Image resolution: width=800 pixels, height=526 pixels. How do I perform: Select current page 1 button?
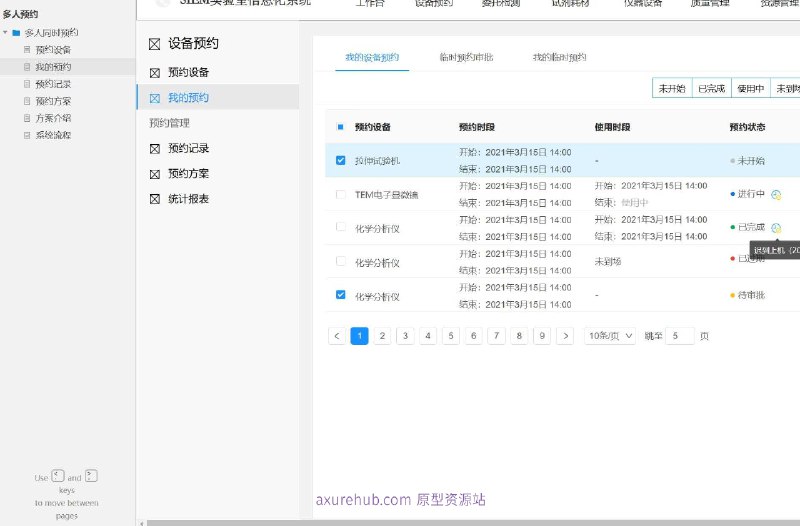[360, 336]
